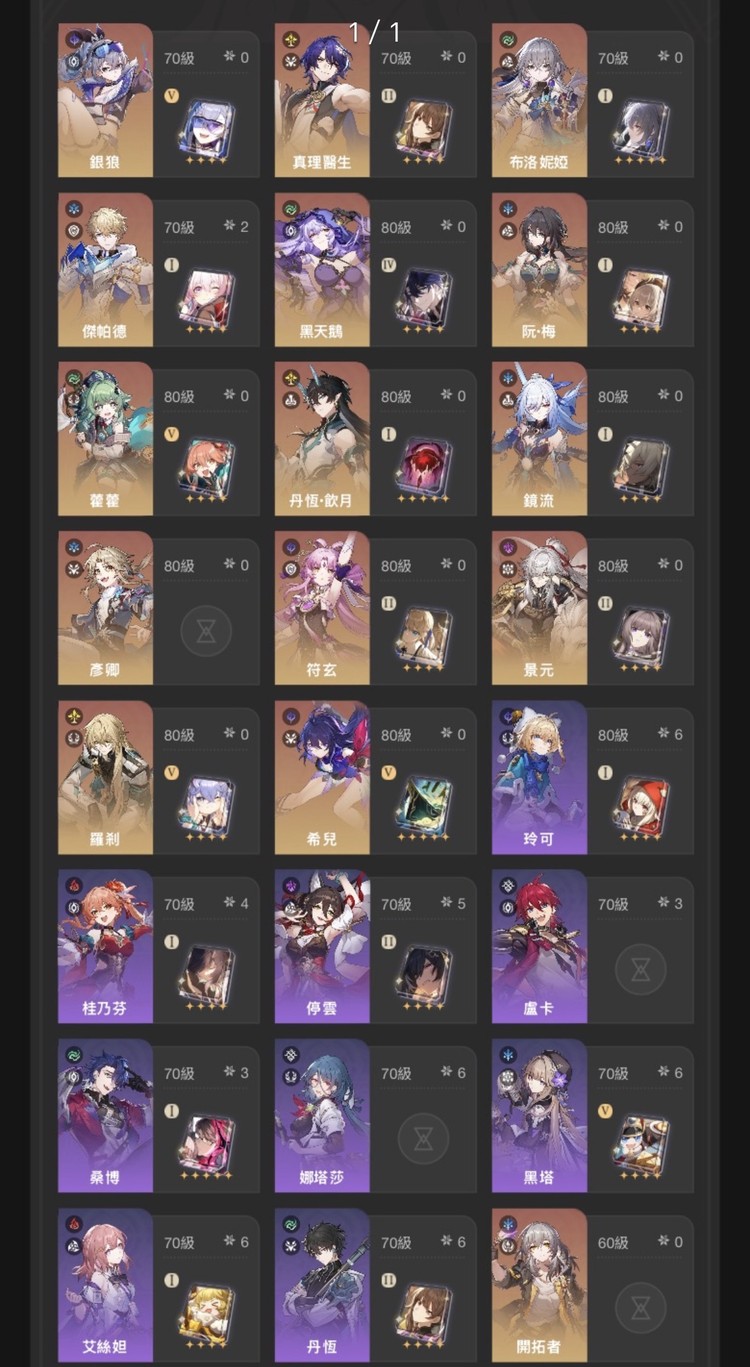Open 希兒's equipped light cone icon
The width and height of the screenshot is (750, 1367).
coord(423,805)
